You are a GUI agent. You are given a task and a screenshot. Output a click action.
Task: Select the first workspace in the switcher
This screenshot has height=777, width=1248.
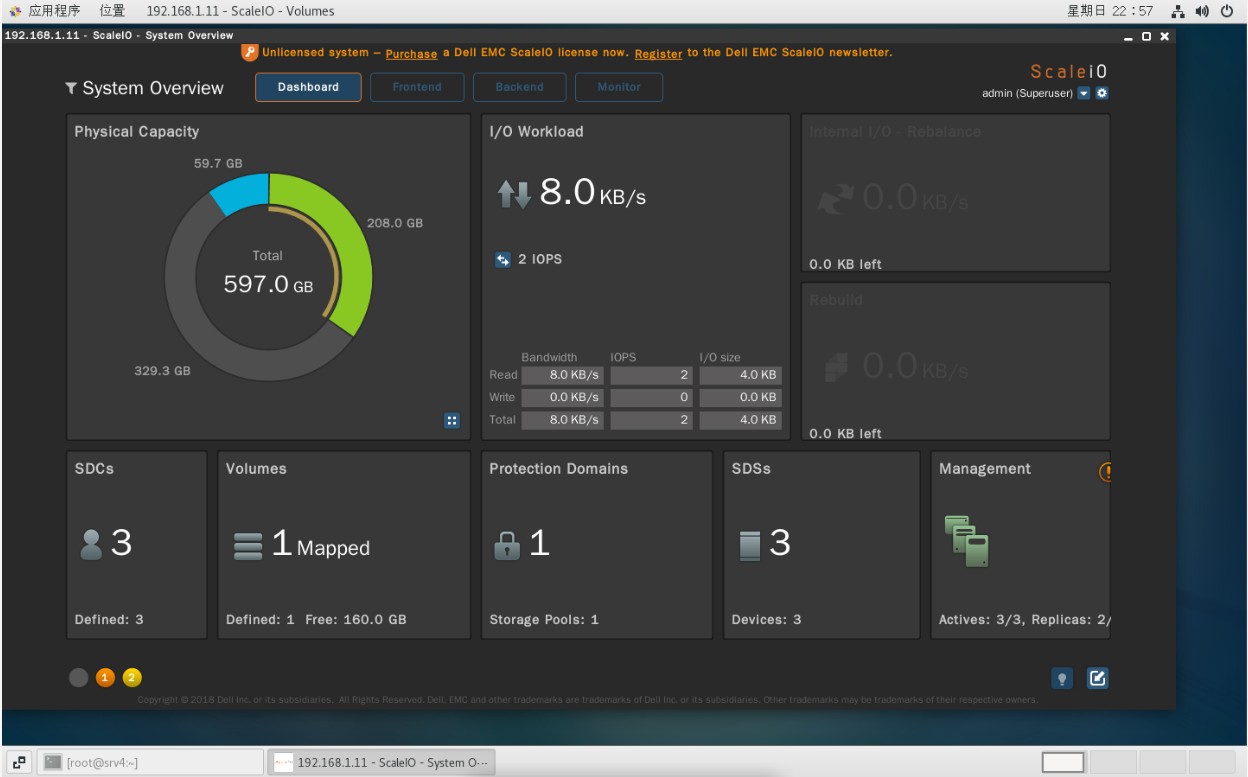[x=1063, y=762]
